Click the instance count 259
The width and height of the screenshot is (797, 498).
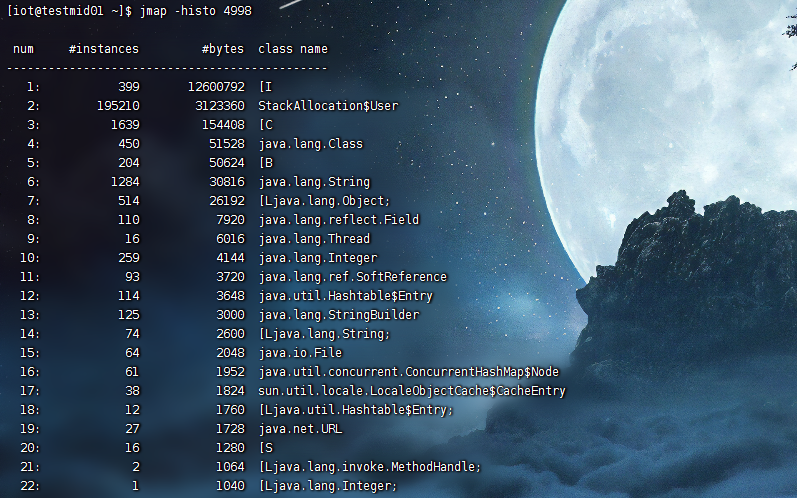[x=129, y=258]
